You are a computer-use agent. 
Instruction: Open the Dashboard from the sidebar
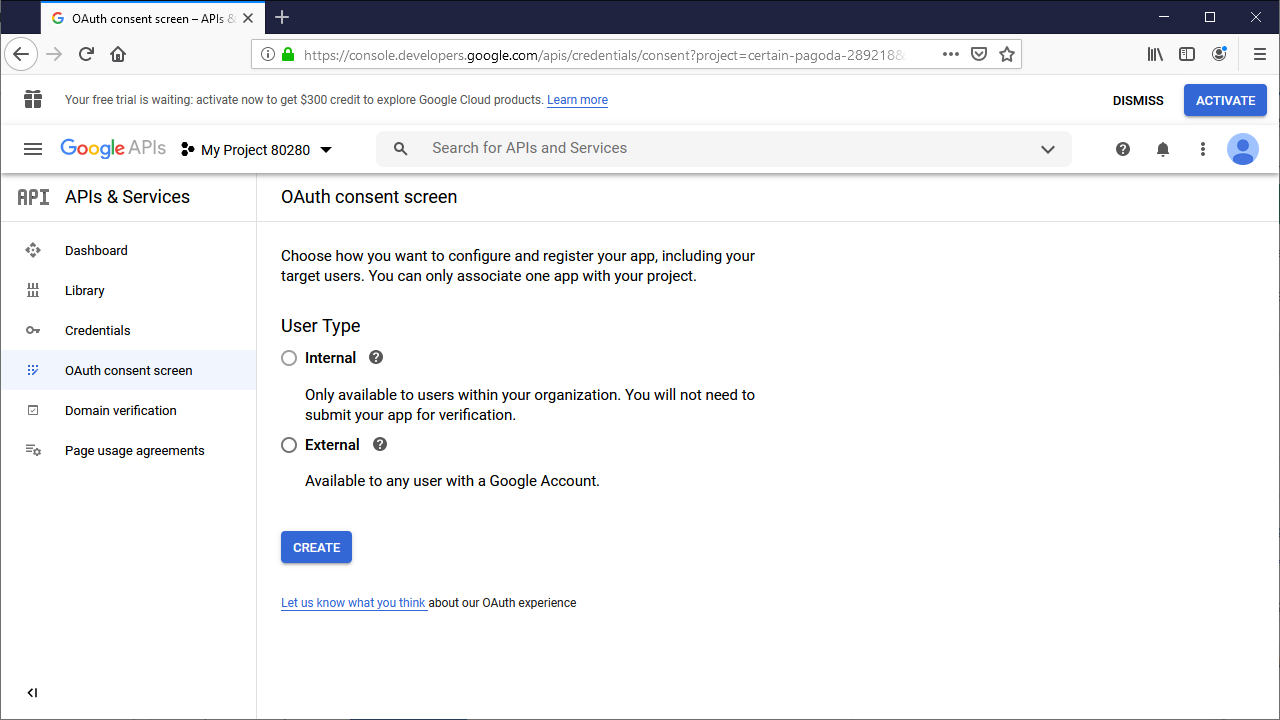click(96, 250)
